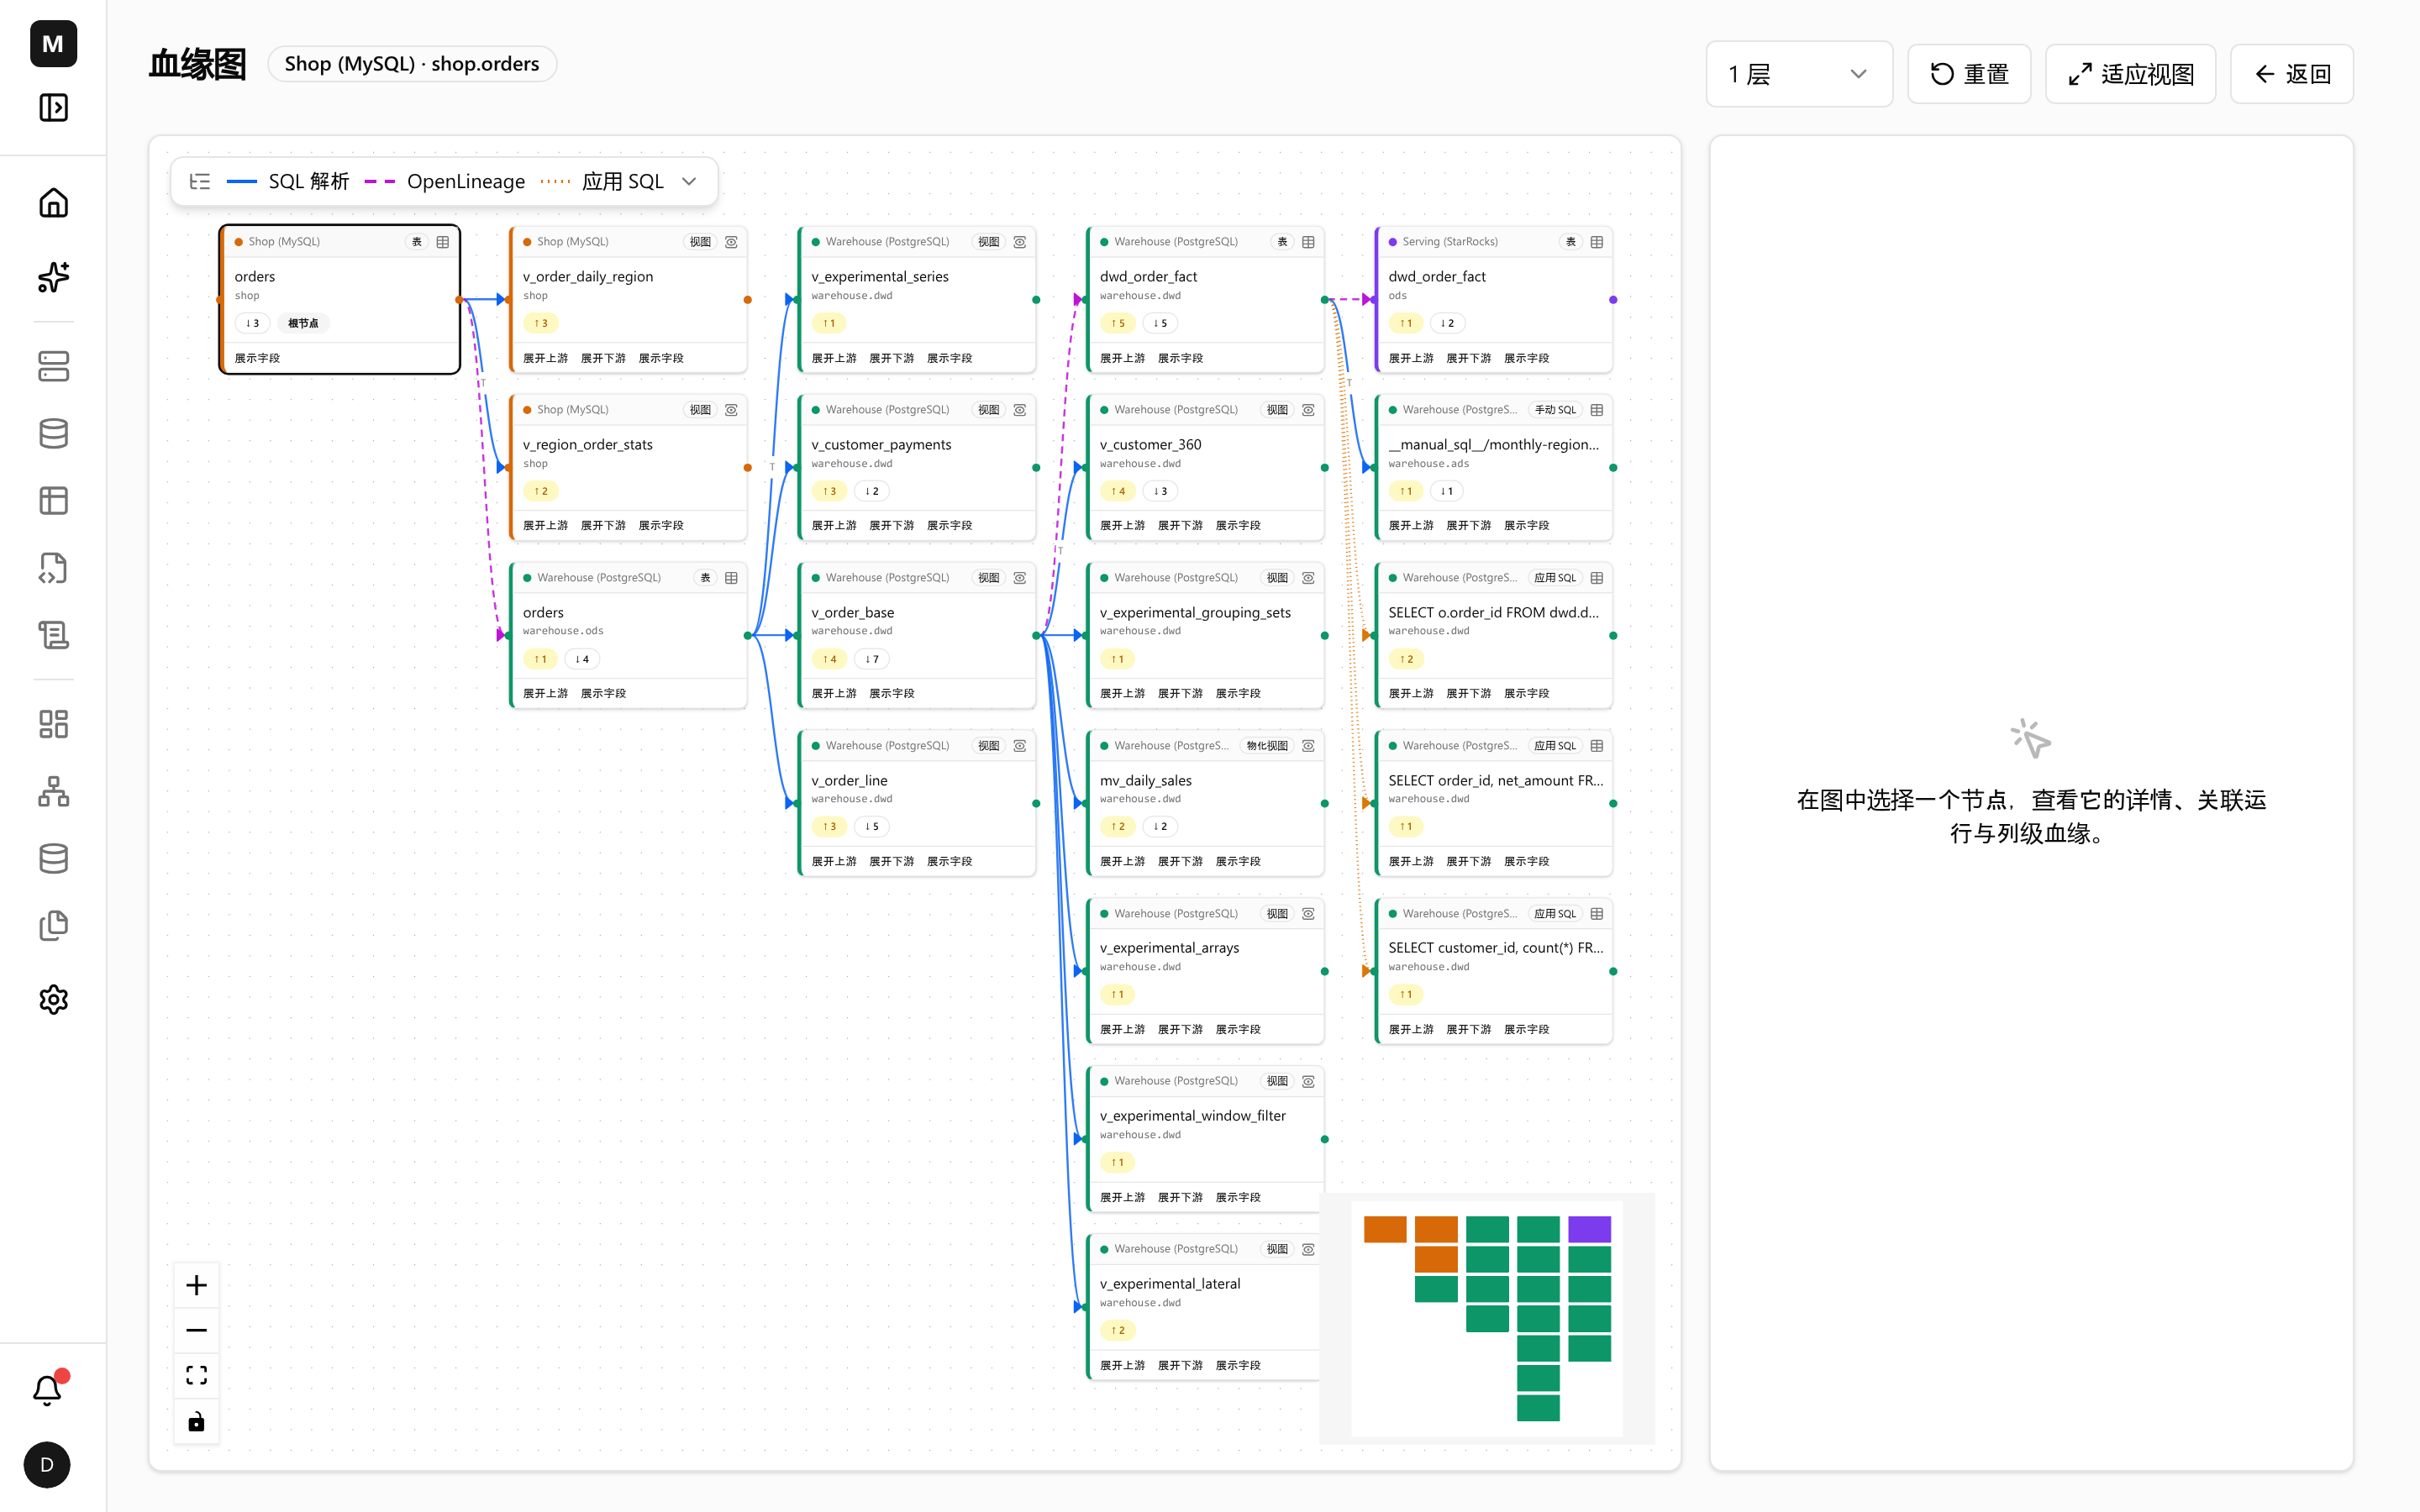Show fields of root shop orders node
Viewport: 2420px width, 1512px height.
tap(257, 358)
